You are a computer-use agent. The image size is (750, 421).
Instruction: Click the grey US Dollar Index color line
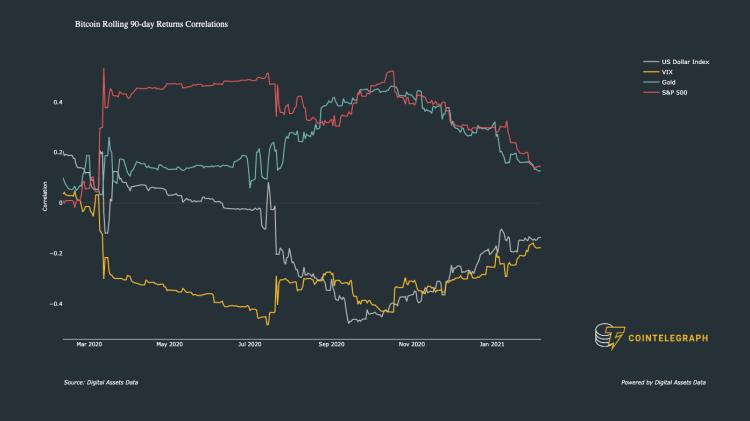[x=651, y=62]
